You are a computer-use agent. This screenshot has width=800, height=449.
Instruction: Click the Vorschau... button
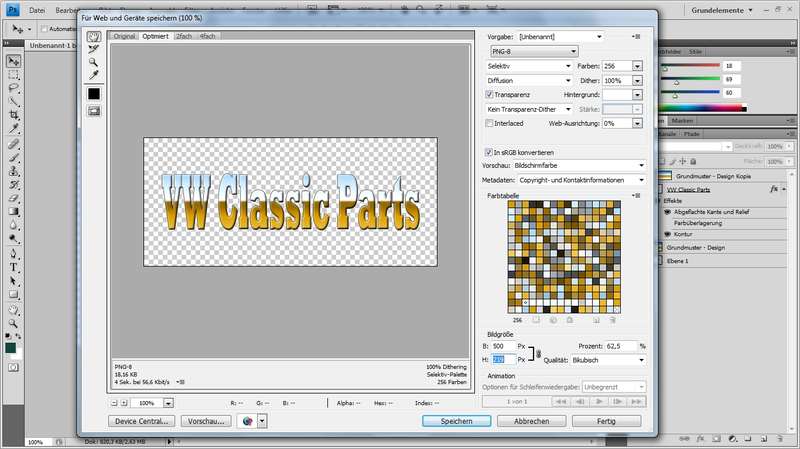pyautogui.click(x=206, y=421)
